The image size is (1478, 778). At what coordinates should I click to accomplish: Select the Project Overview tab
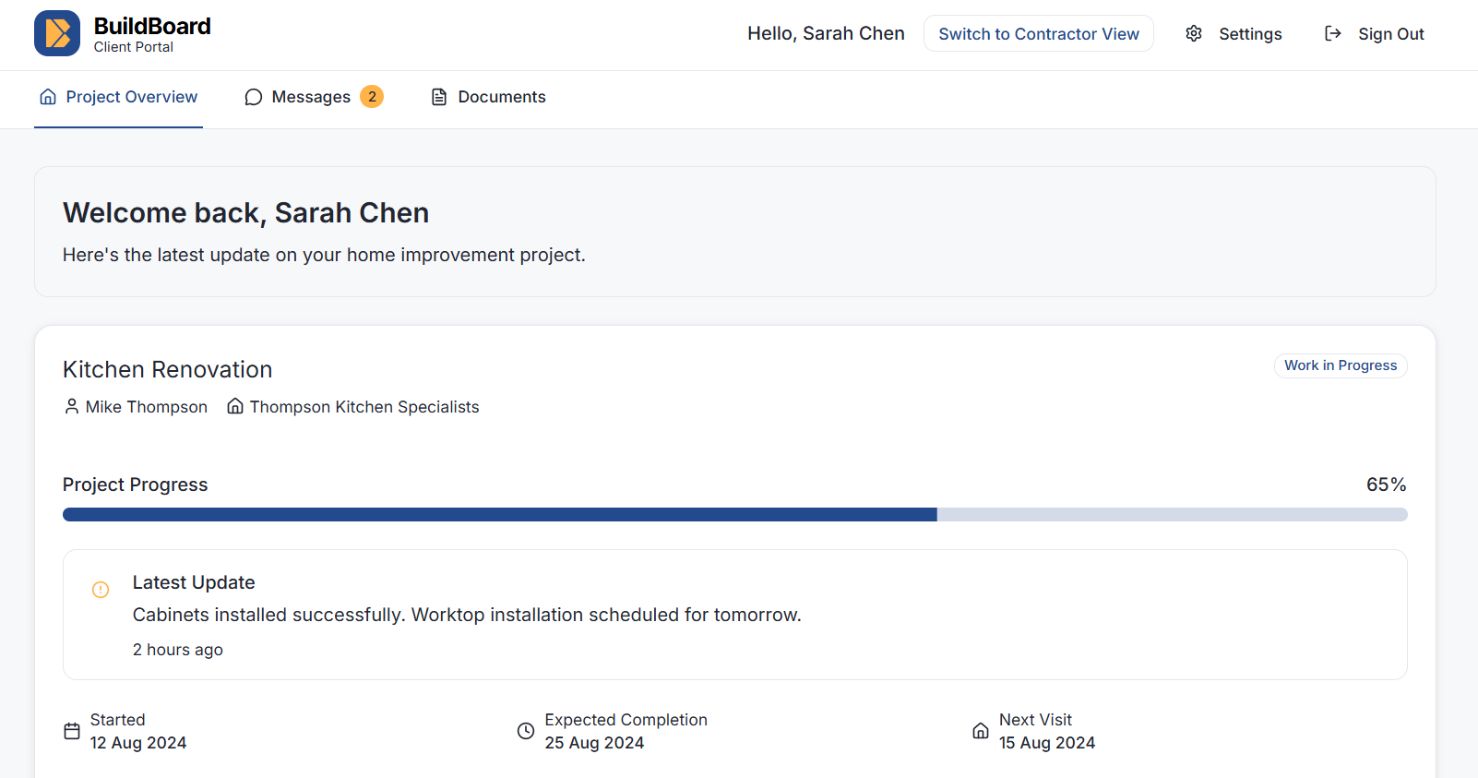coord(130,96)
